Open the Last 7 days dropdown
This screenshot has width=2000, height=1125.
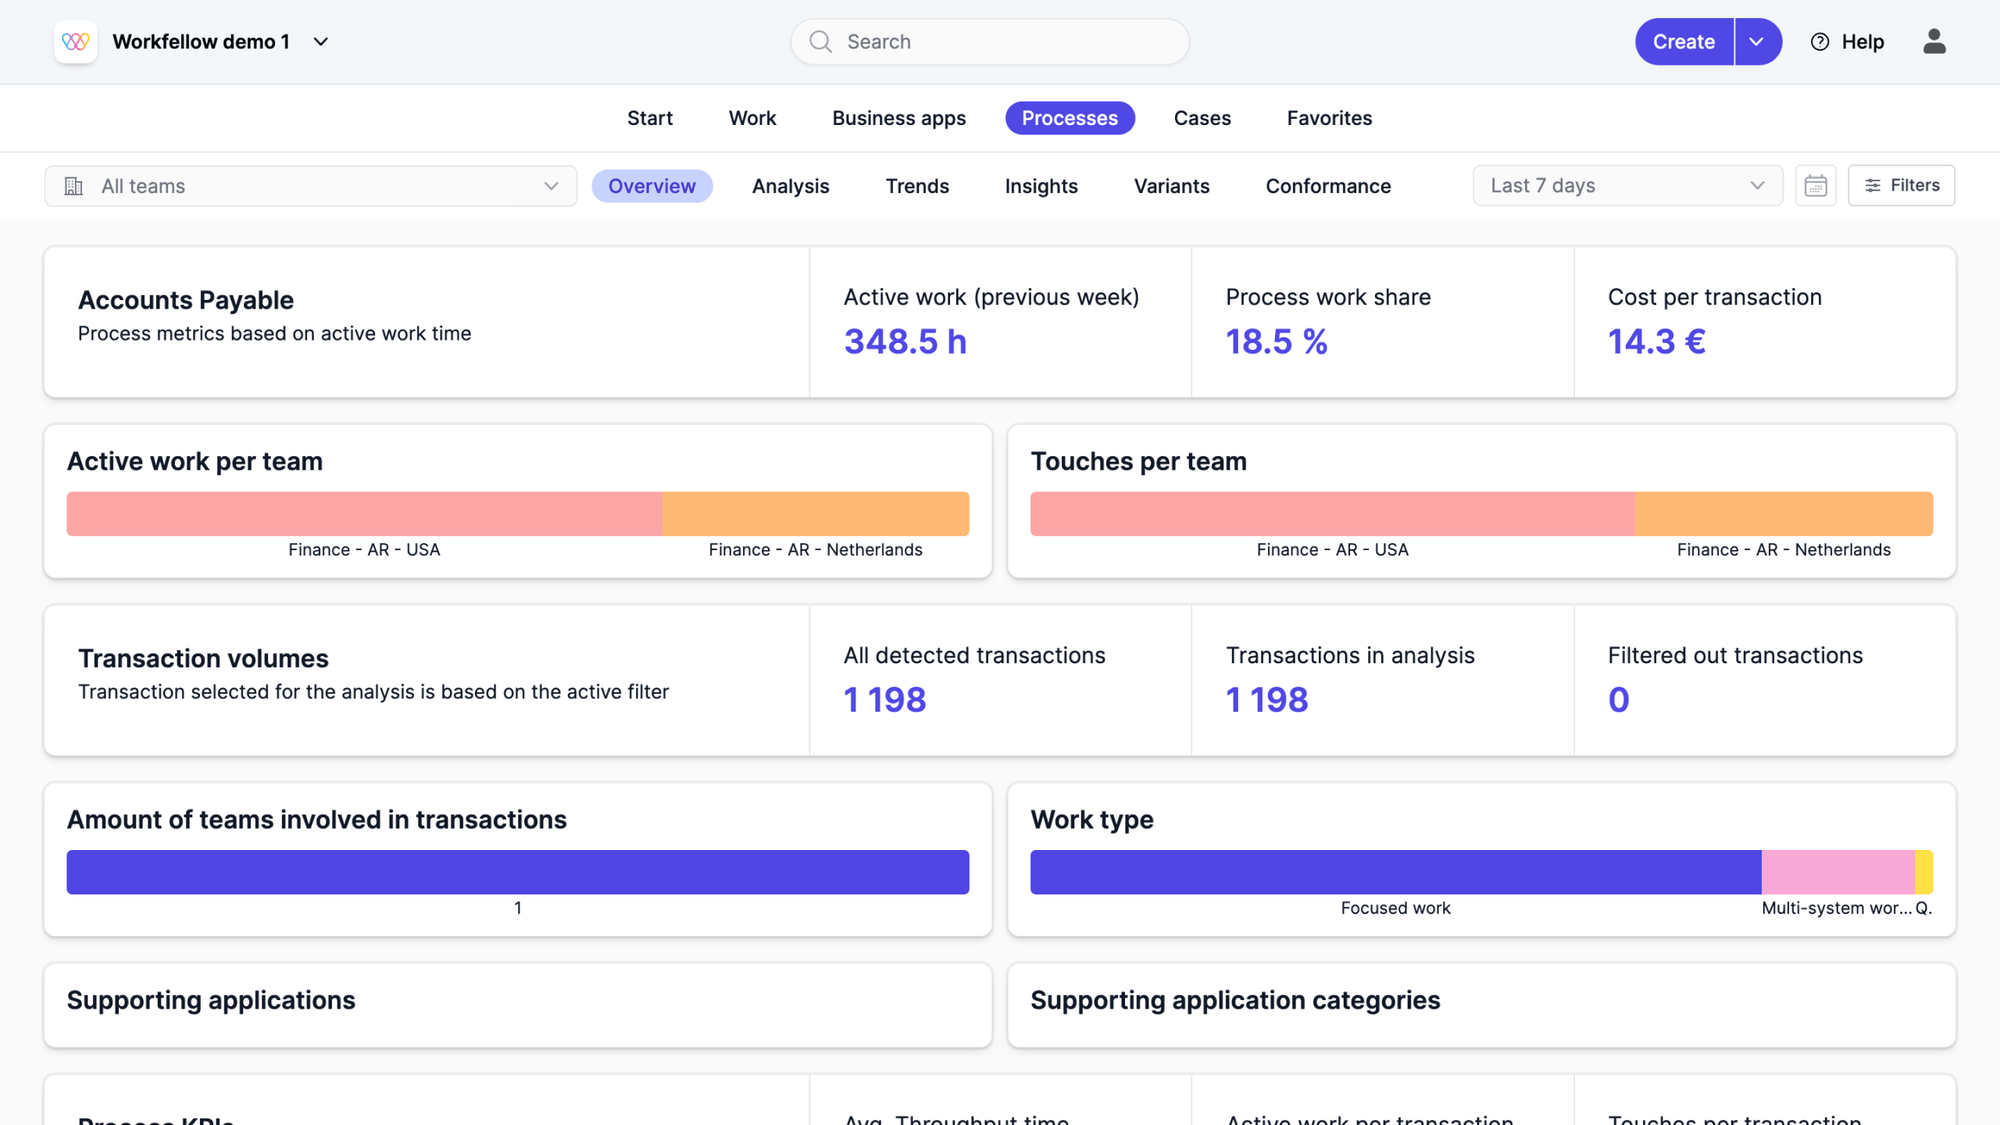1627,185
